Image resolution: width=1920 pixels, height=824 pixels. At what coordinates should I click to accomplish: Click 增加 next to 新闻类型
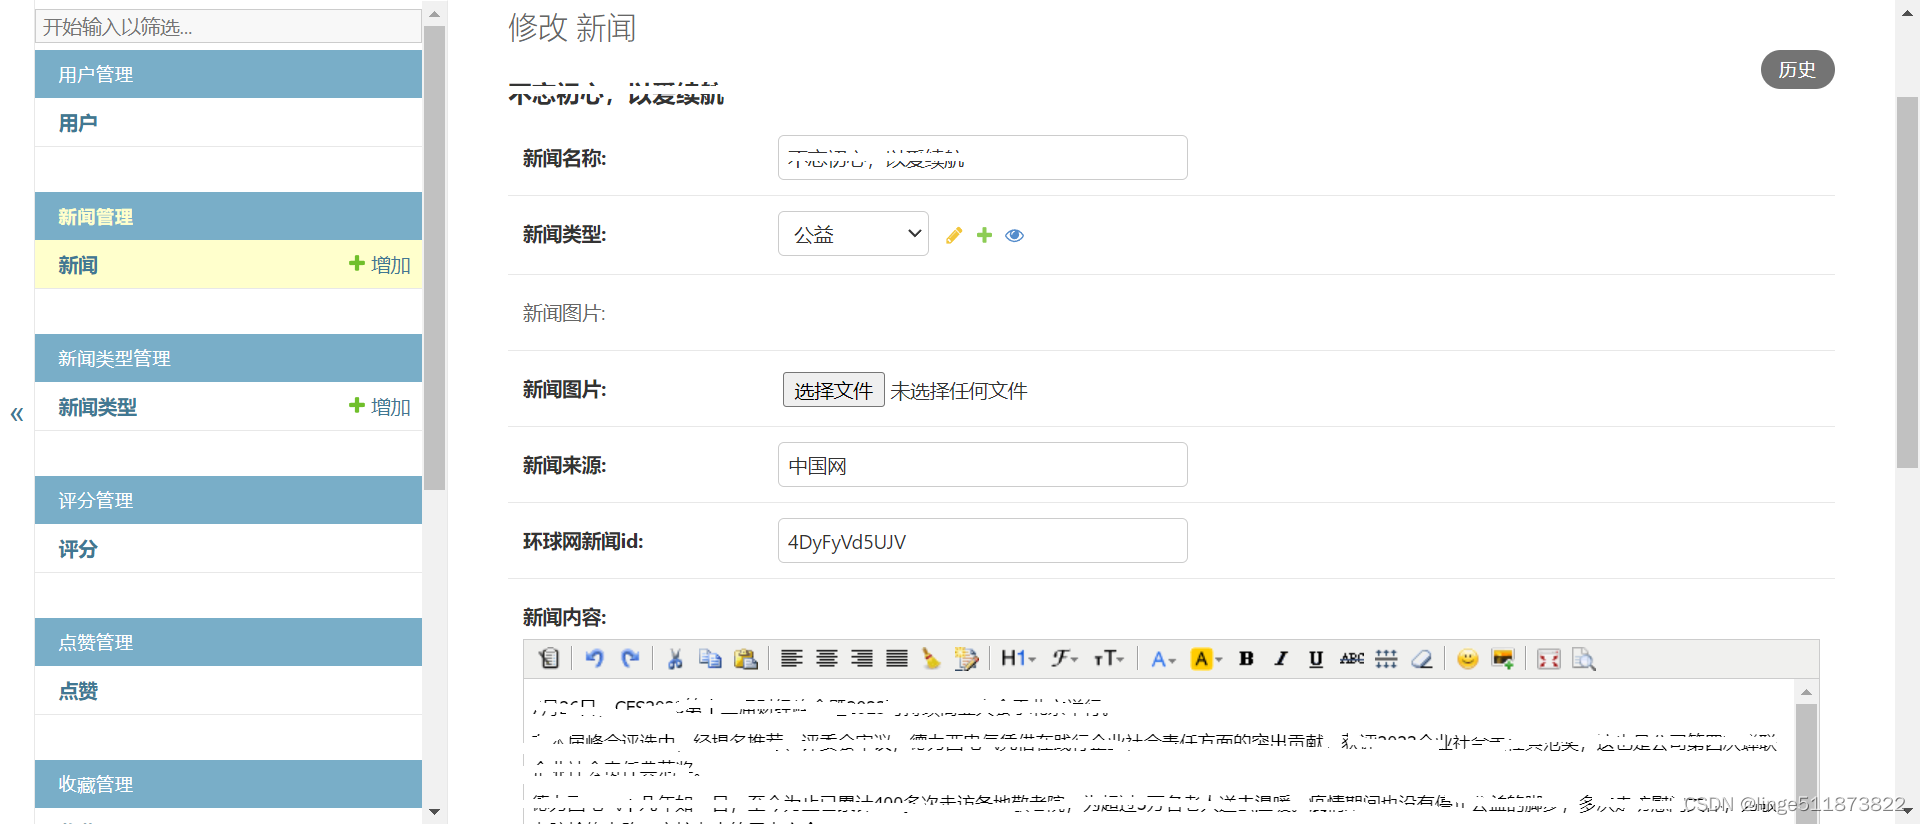[x=380, y=407]
